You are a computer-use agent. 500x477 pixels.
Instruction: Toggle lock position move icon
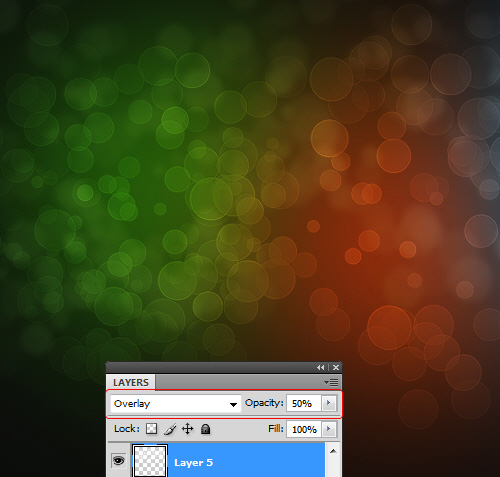click(188, 429)
